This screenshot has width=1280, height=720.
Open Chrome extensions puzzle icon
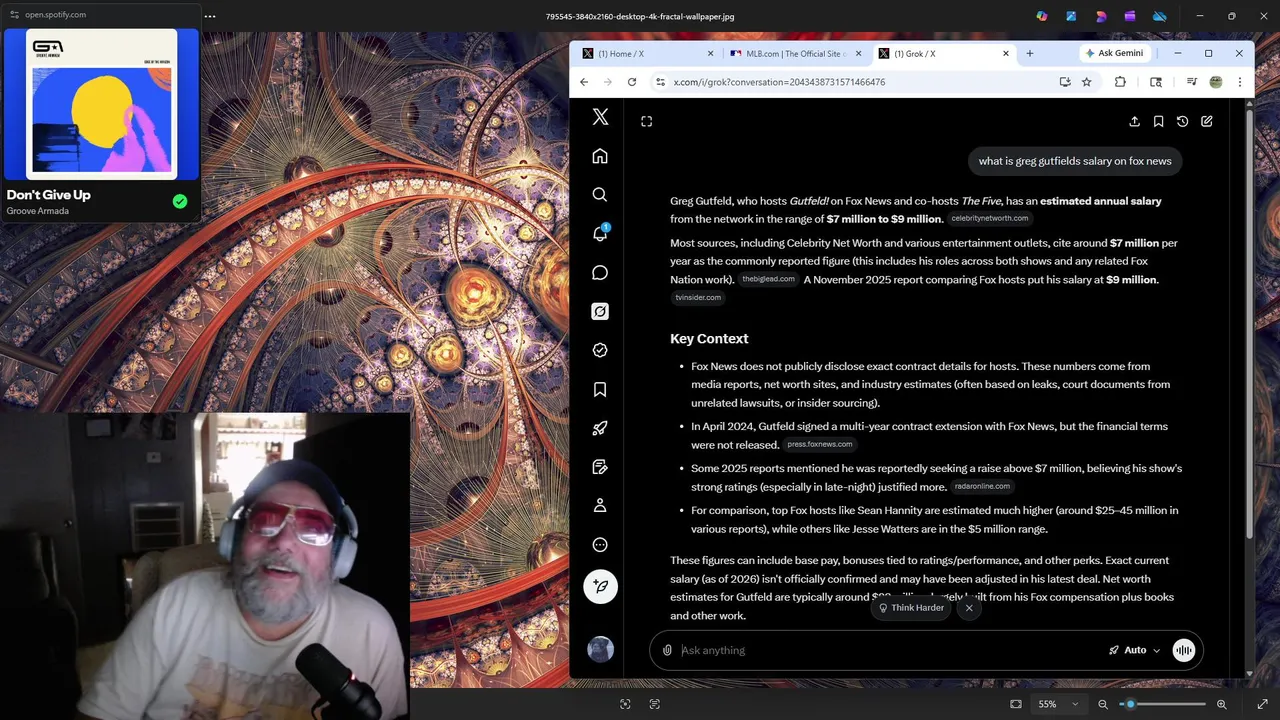pos(1120,82)
